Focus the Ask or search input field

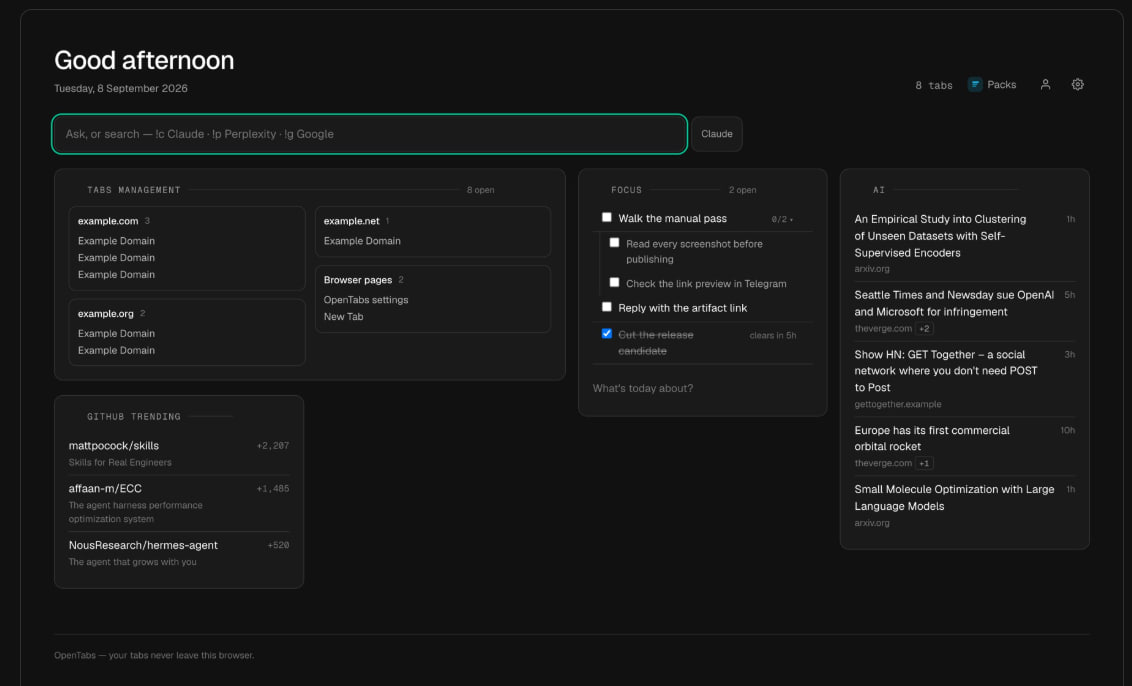click(x=369, y=134)
